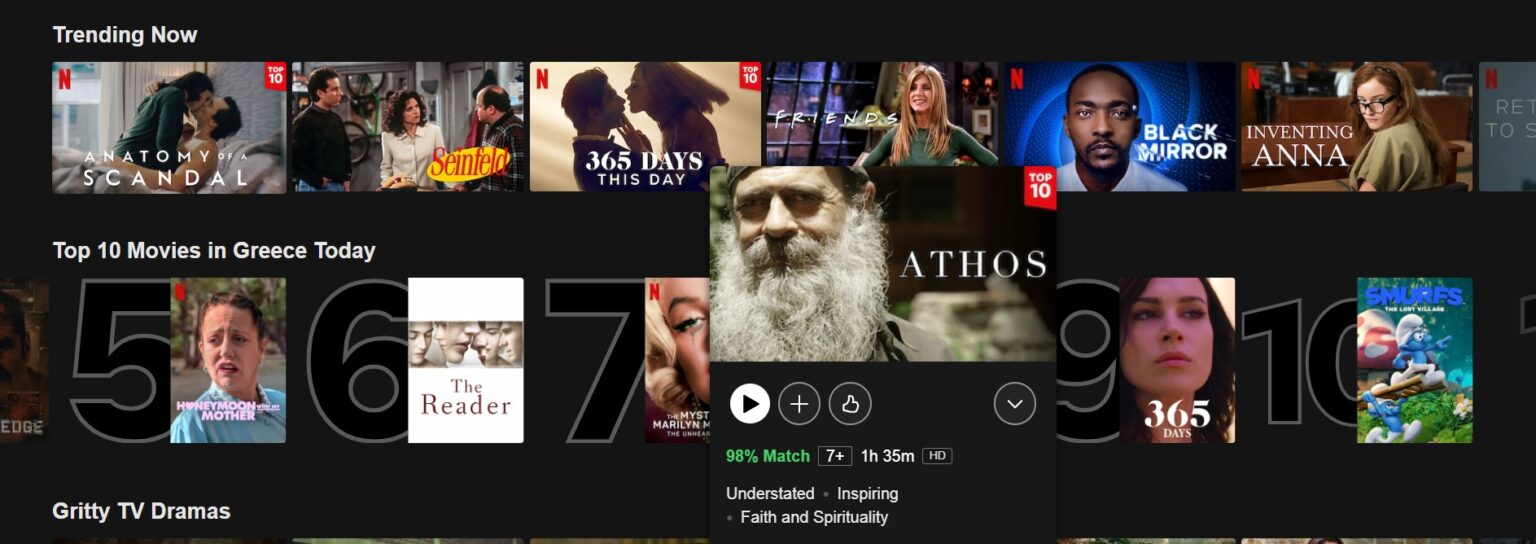Select the Seinfeld show tile
1536x544 pixels.
click(x=407, y=127)
